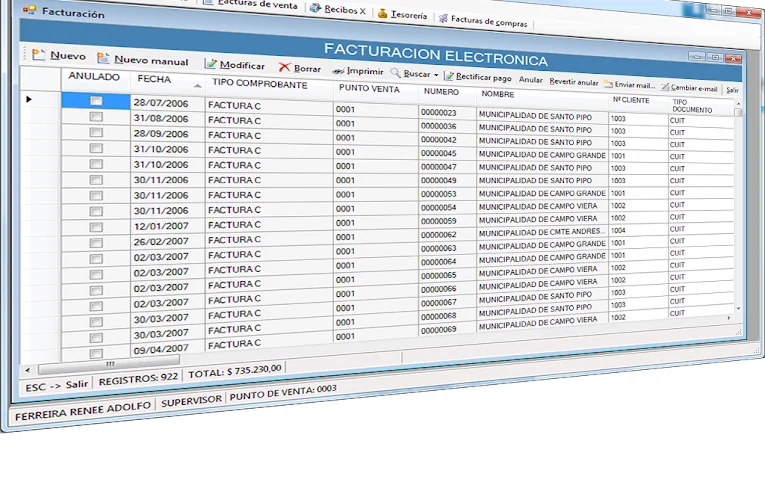Click the Recibos X tab icon
765x500 pixels.
click(316, 8)
